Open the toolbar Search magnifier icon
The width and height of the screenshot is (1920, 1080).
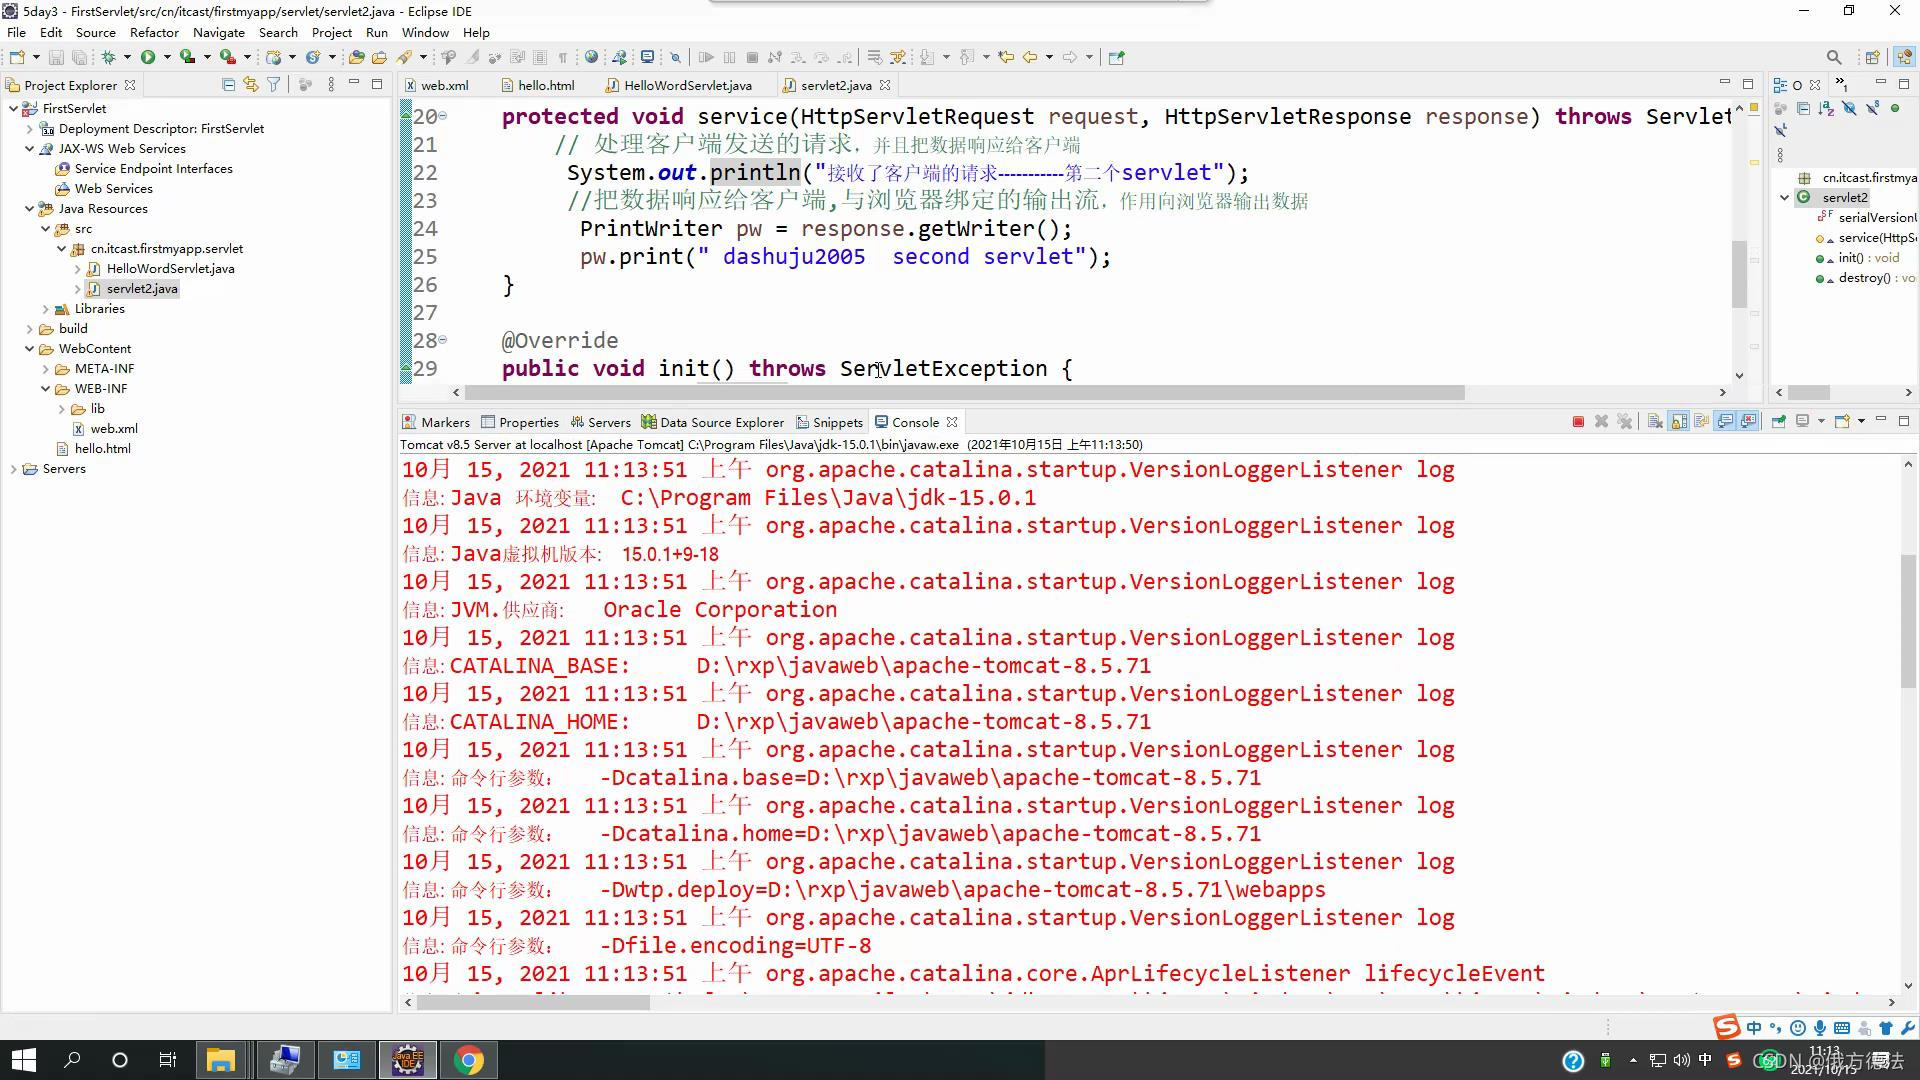1833,57
